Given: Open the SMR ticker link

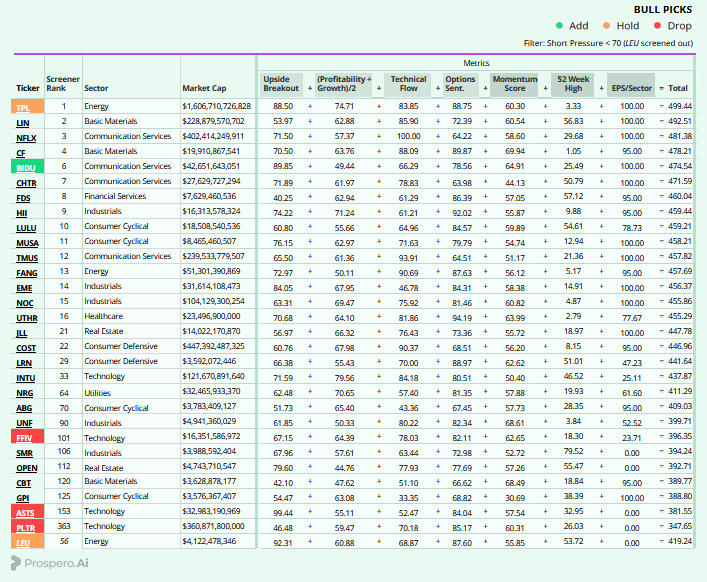Looking at the screenshot, I should (24, 453).
